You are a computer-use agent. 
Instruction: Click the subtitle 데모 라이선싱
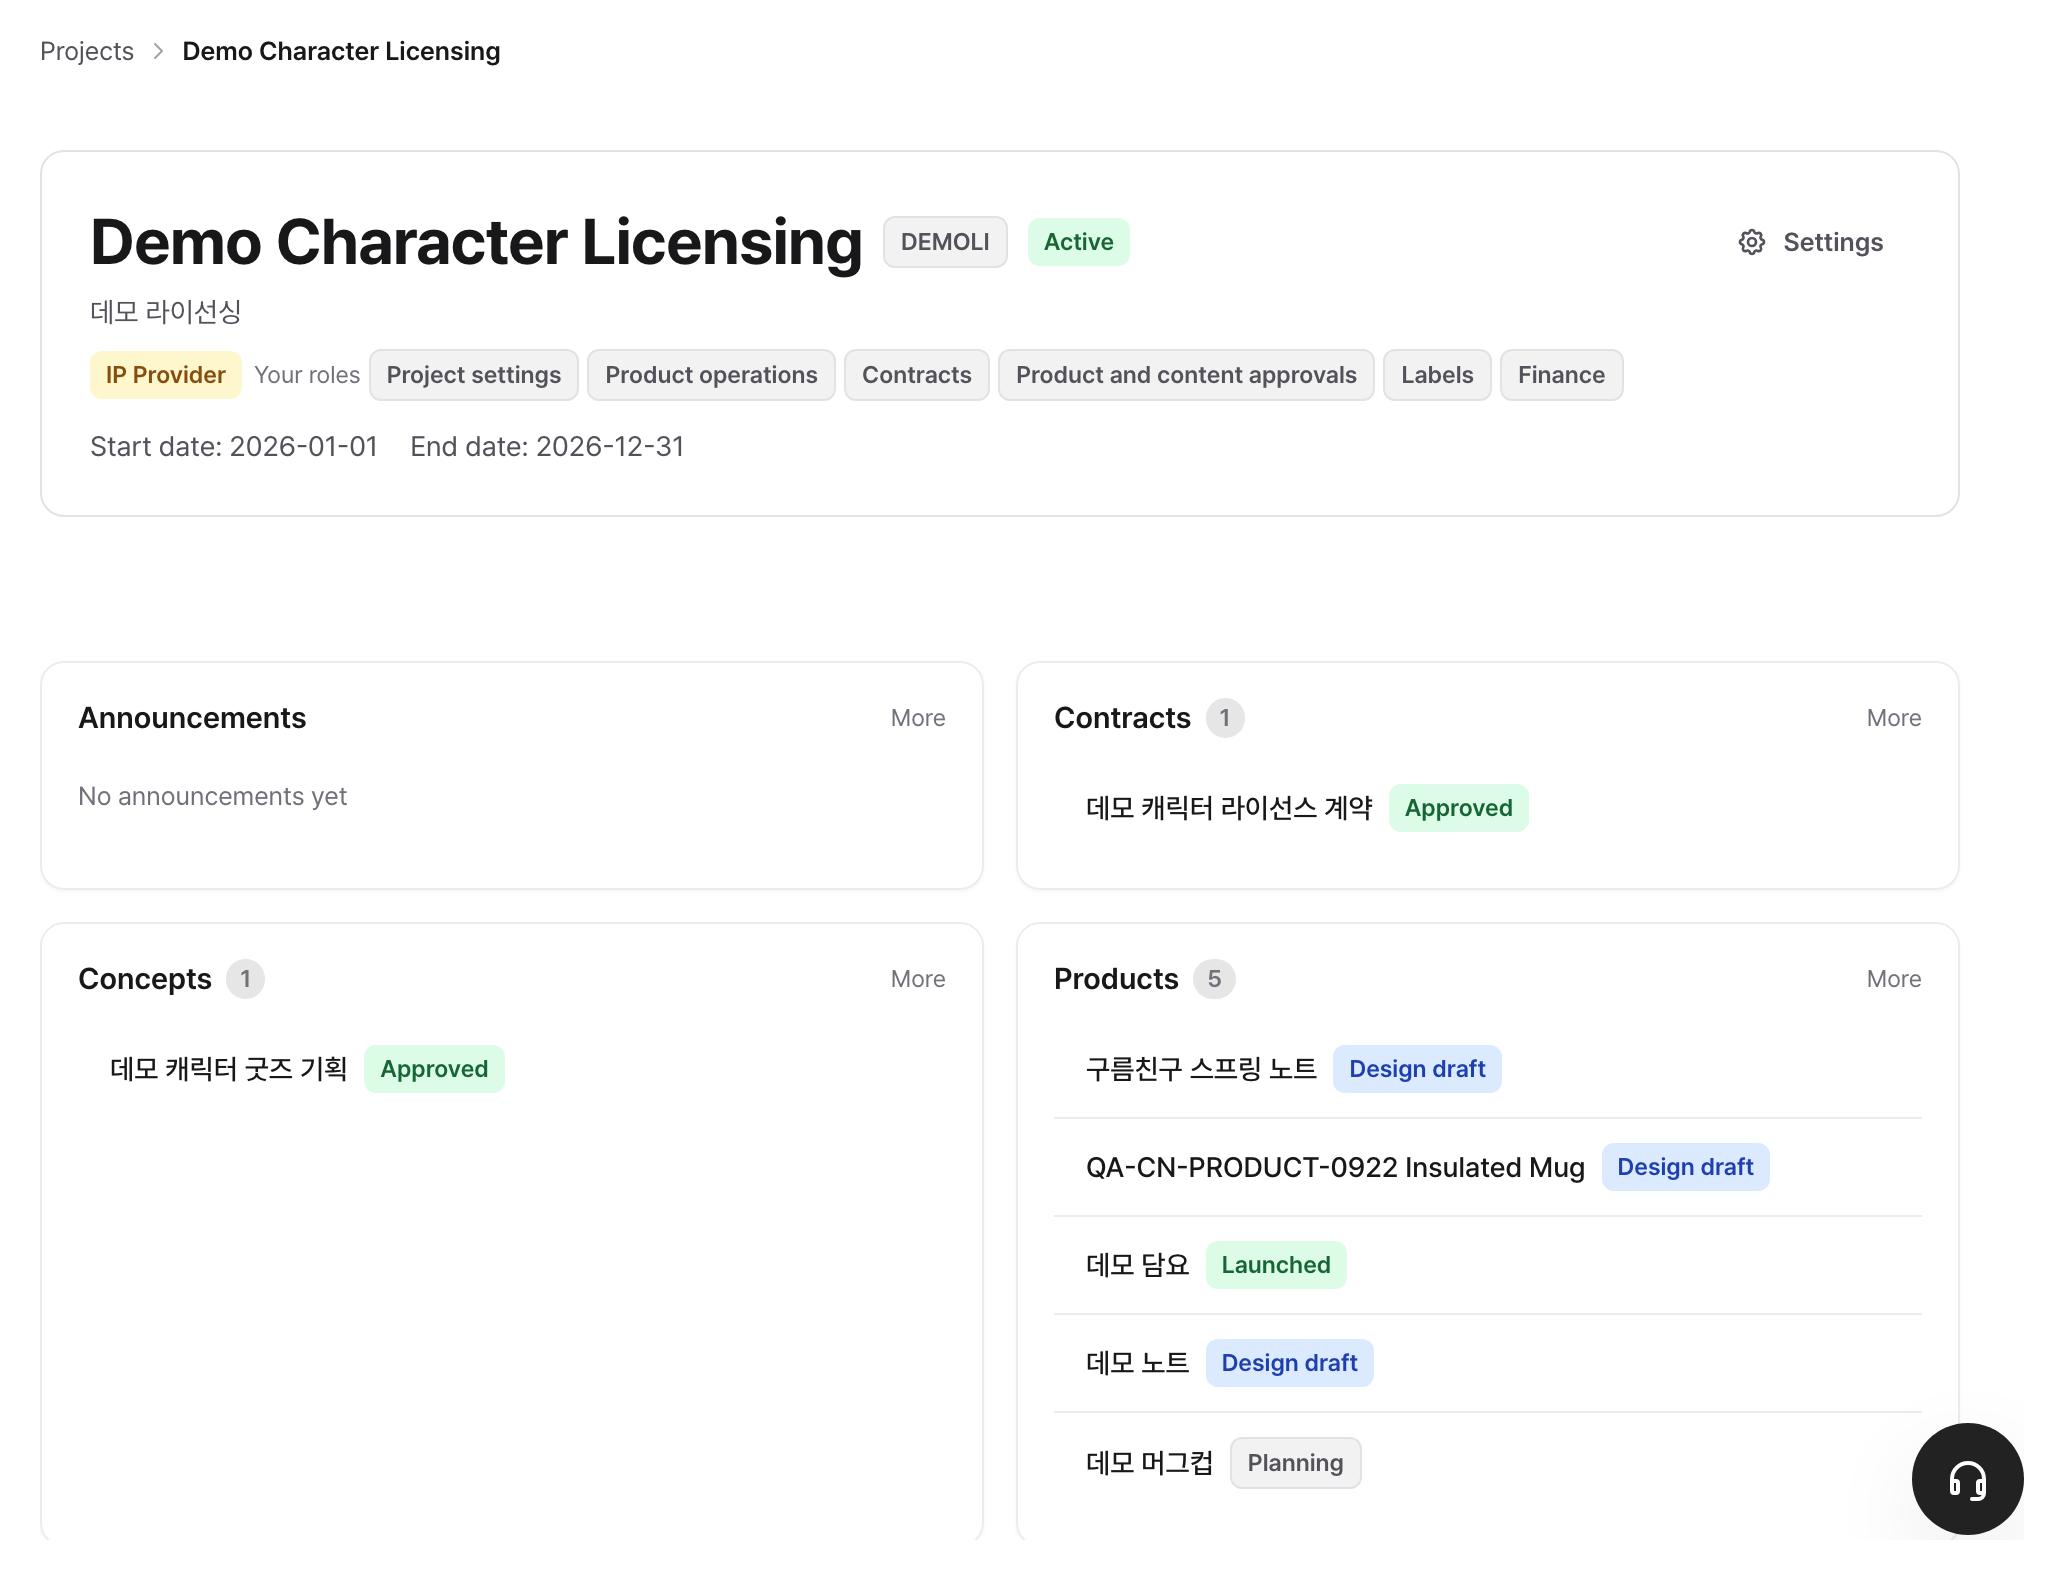click(x=166, y=311)
